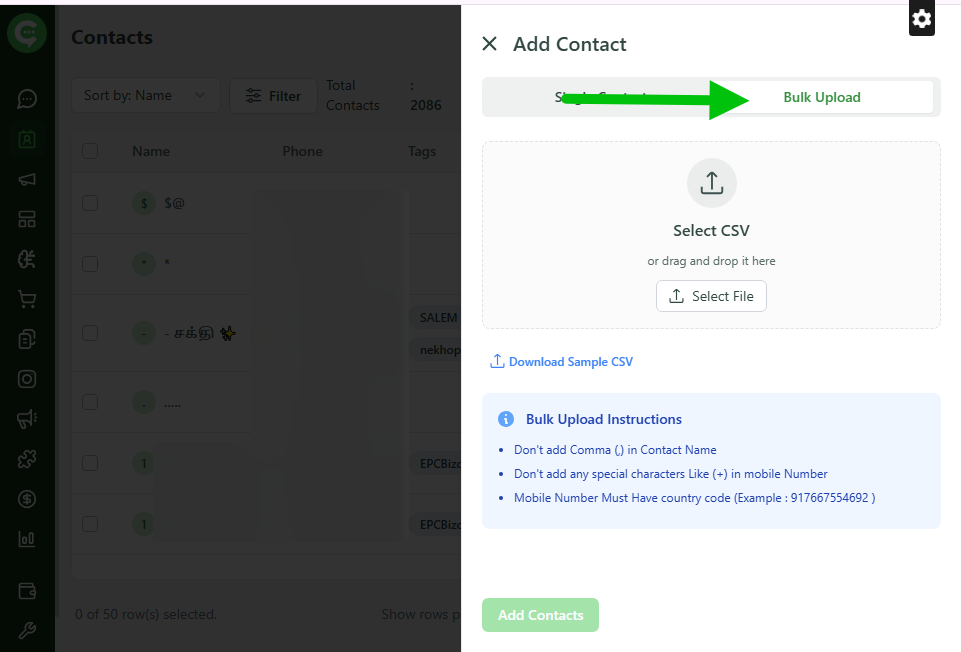Image resolution: width=961 pixels, height=652 pixels.
Task: Open the Show rows per page selector
Action: [x=420, y=614]
